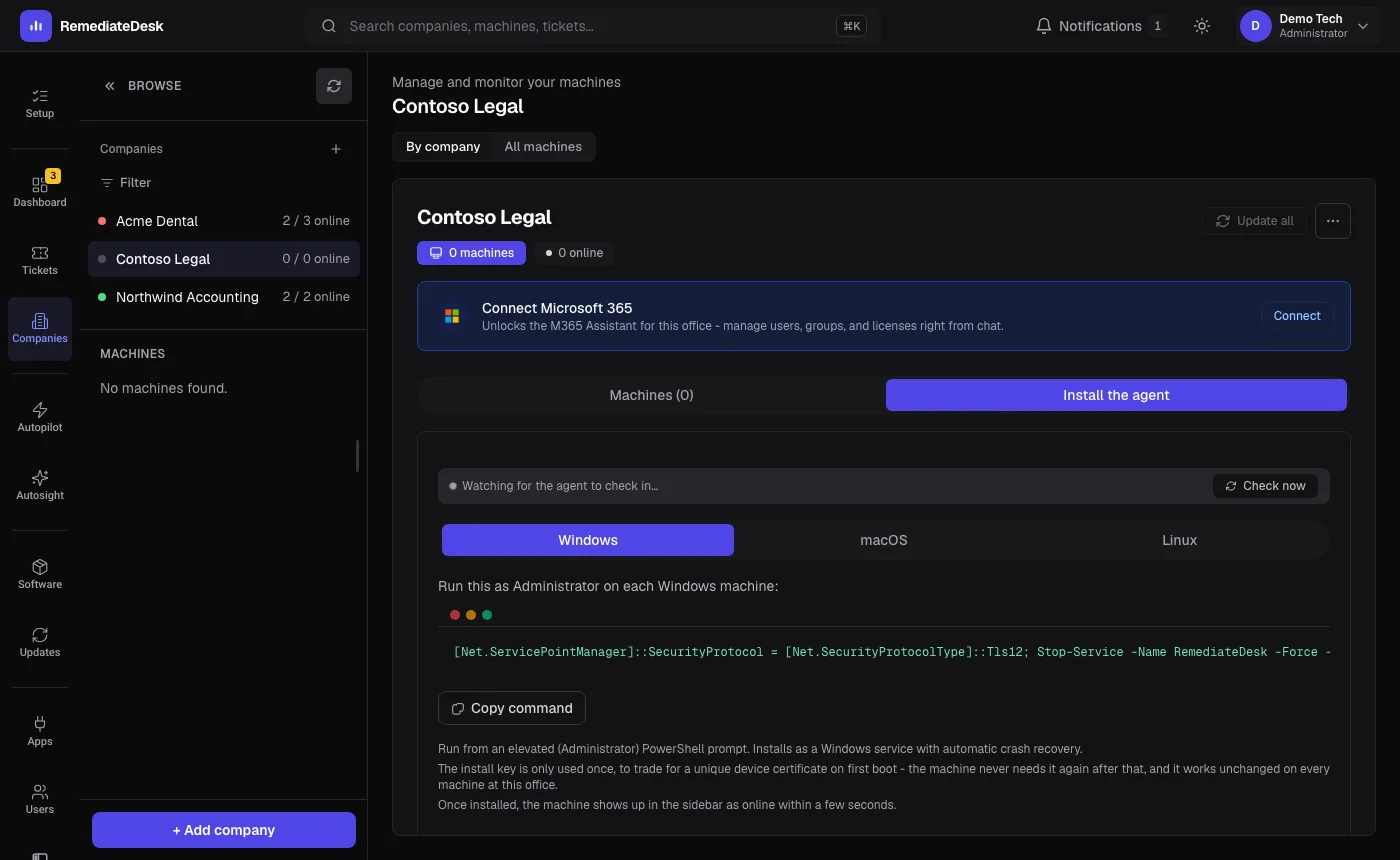Select the Install the agent tab
The image size is (1400, 860).
(x=1116, y=395)
